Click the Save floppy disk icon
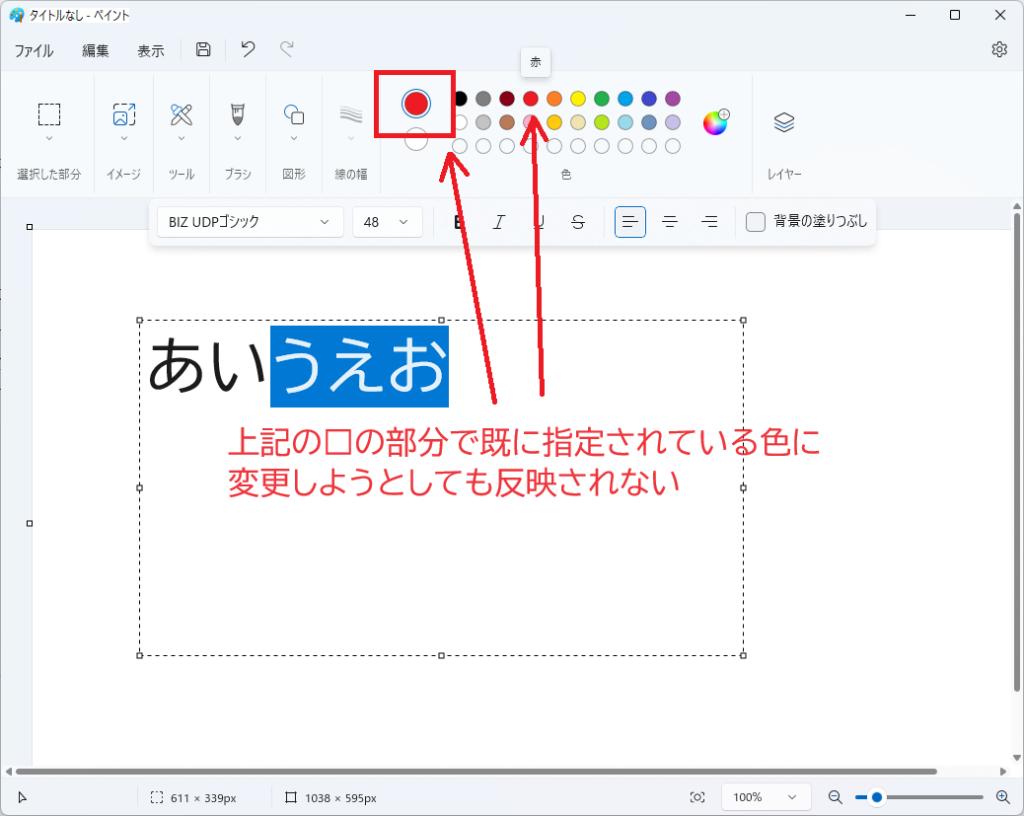1024x816 pixels. click(x=203, y=50)
